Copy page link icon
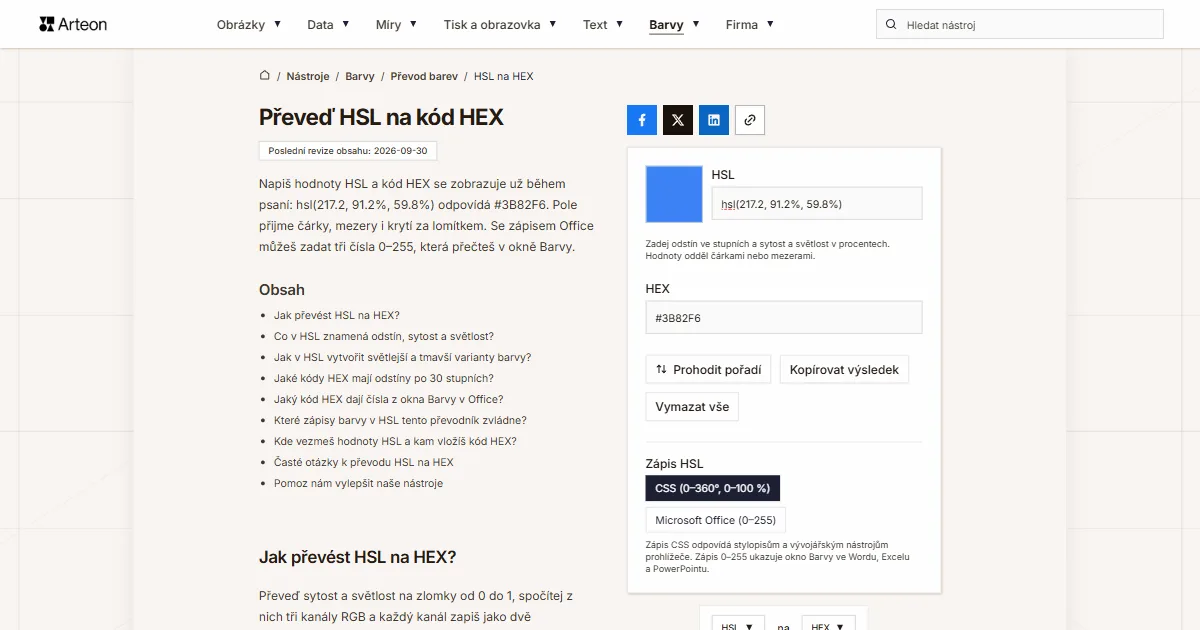This screenshot has height=630, width=1200. point(750,120)
